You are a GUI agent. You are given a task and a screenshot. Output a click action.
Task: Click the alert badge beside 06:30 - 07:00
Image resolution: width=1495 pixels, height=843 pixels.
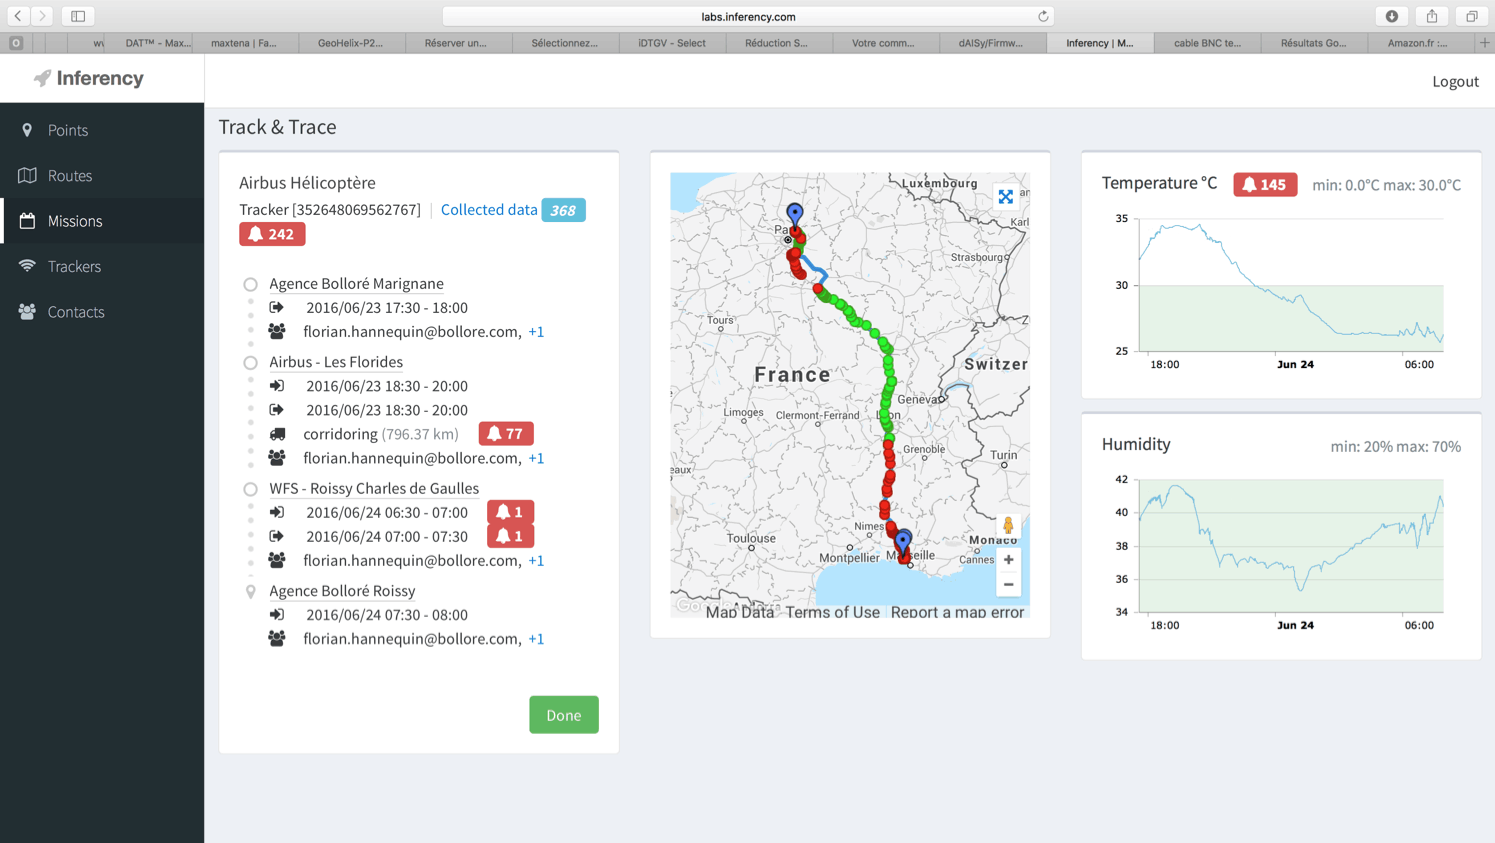coord(510,512)
